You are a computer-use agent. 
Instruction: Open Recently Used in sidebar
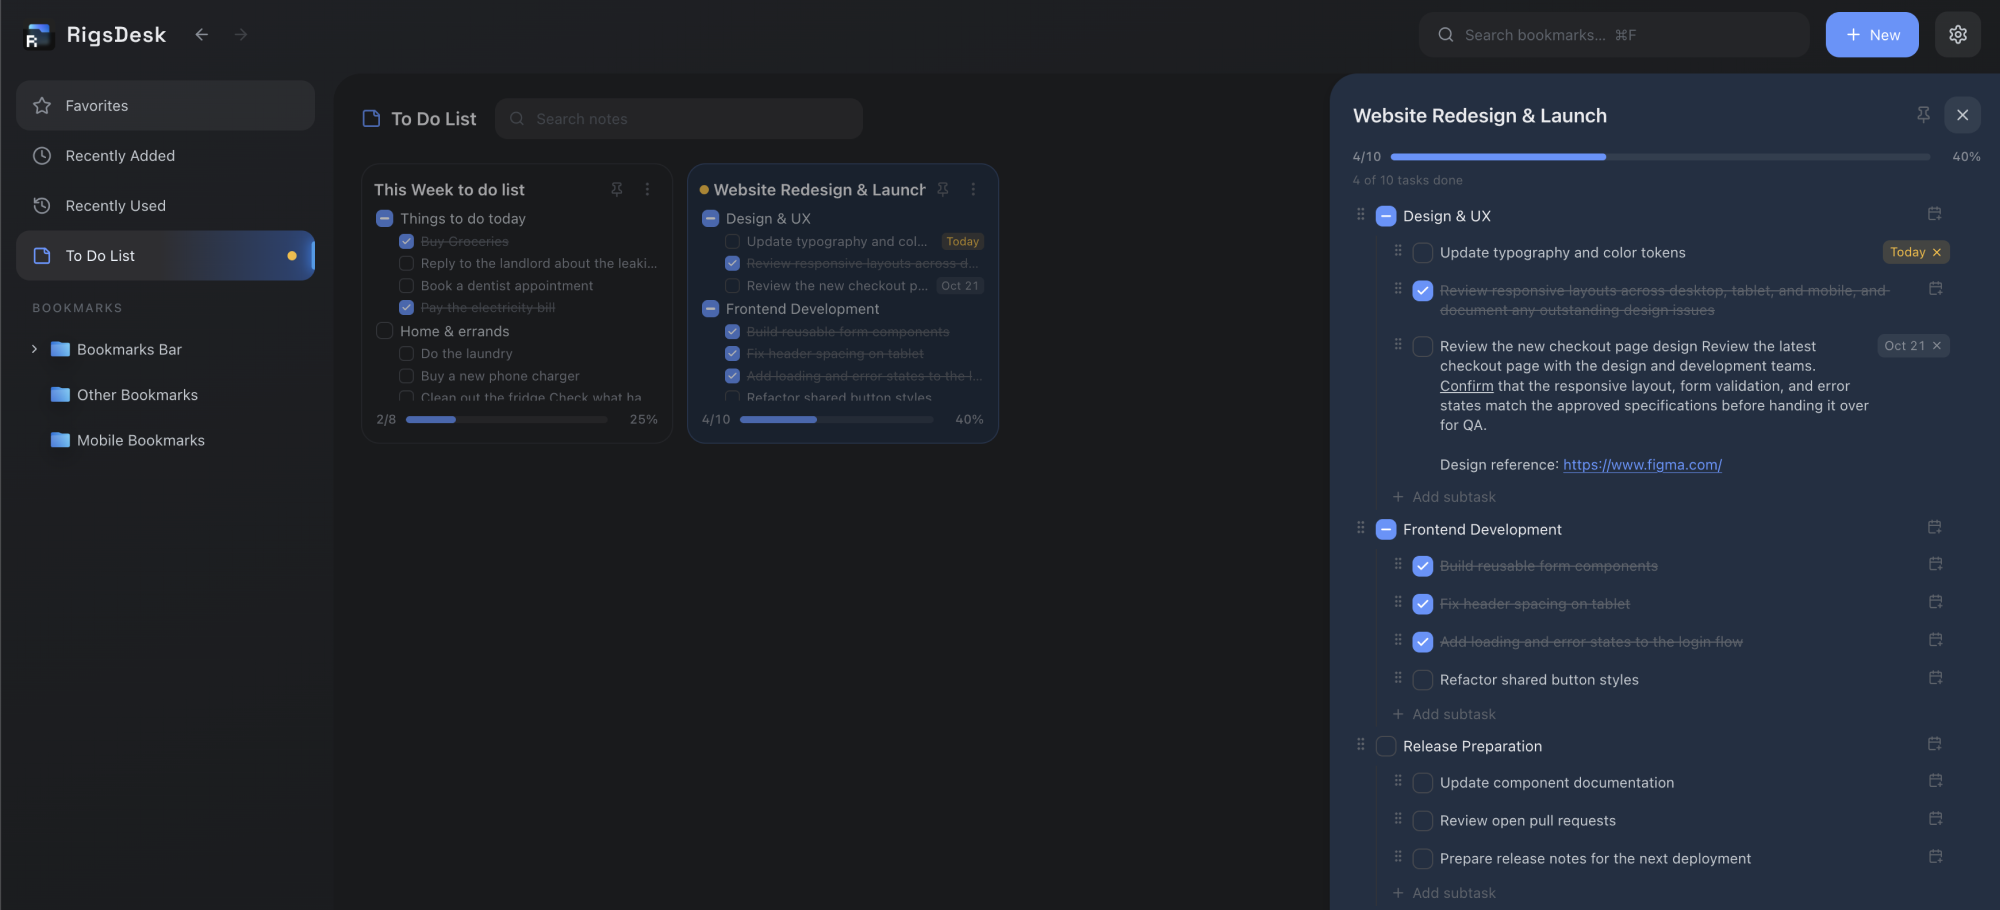[x=165, y=205]
